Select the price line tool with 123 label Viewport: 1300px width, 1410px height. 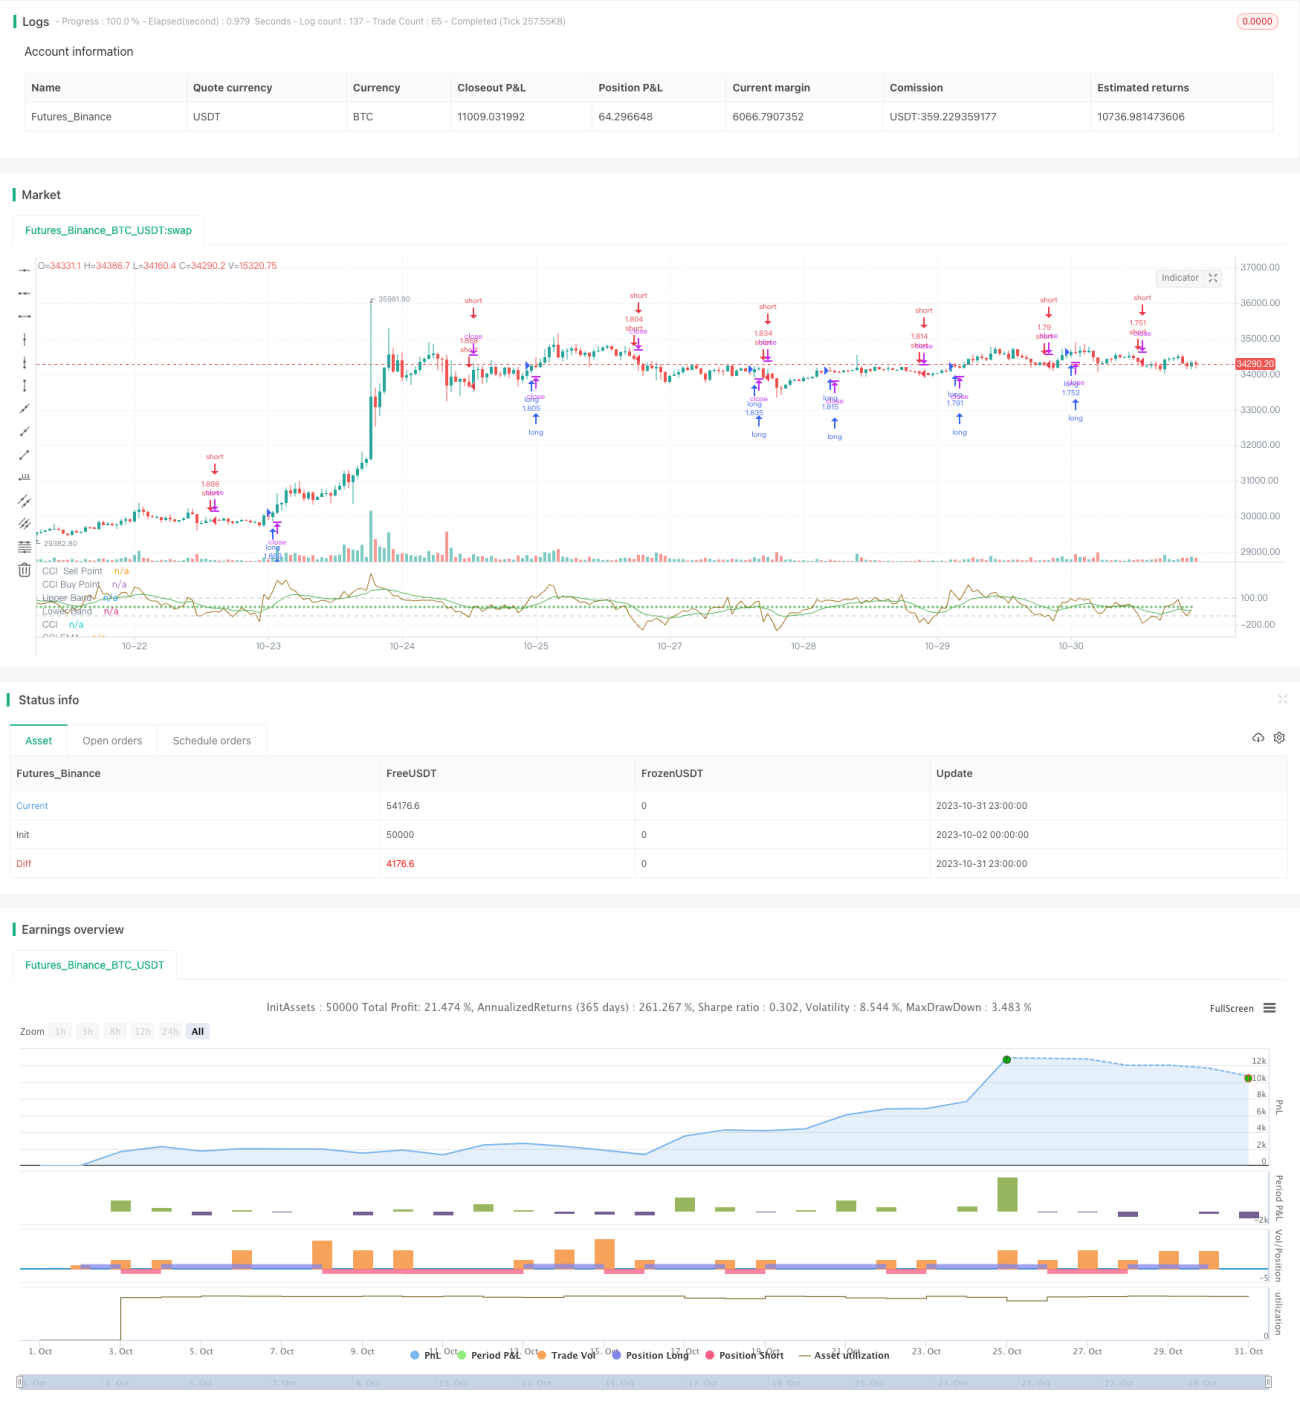point(24,477)
